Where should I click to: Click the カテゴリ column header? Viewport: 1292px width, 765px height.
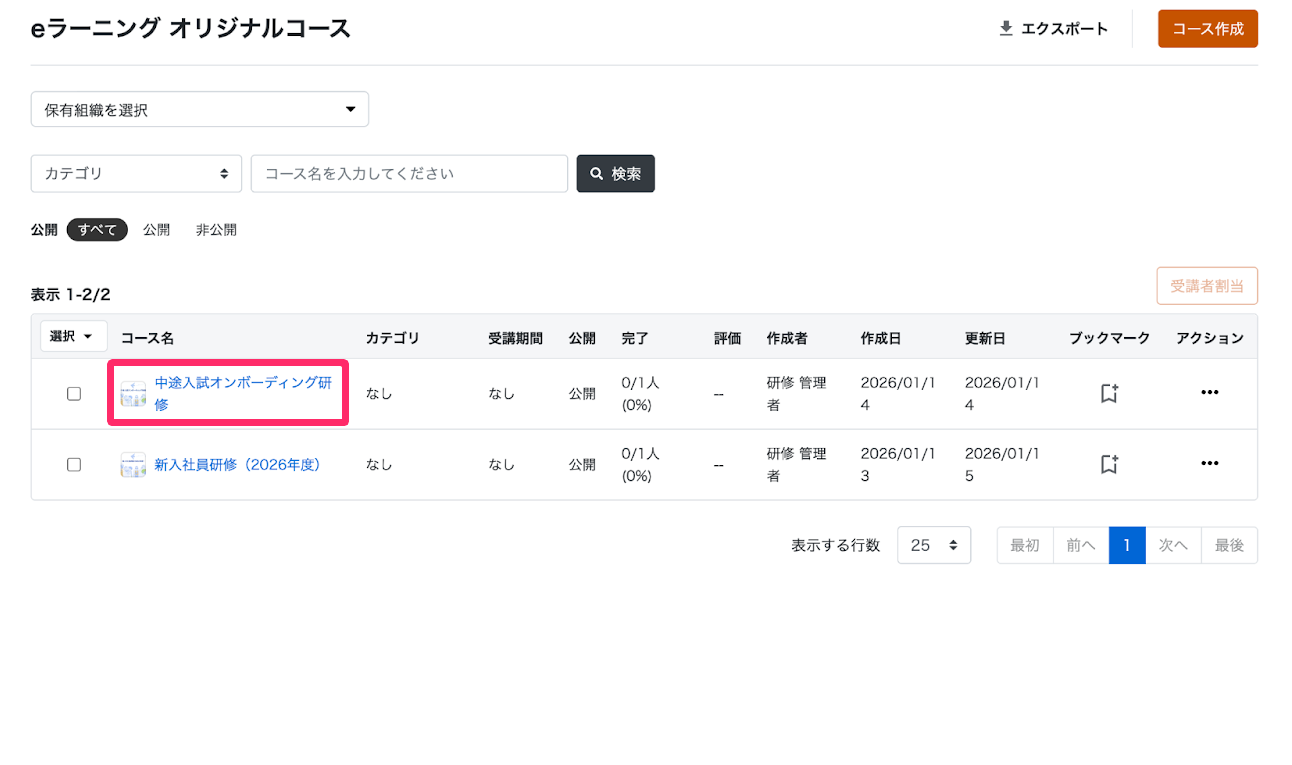[392, 338]
